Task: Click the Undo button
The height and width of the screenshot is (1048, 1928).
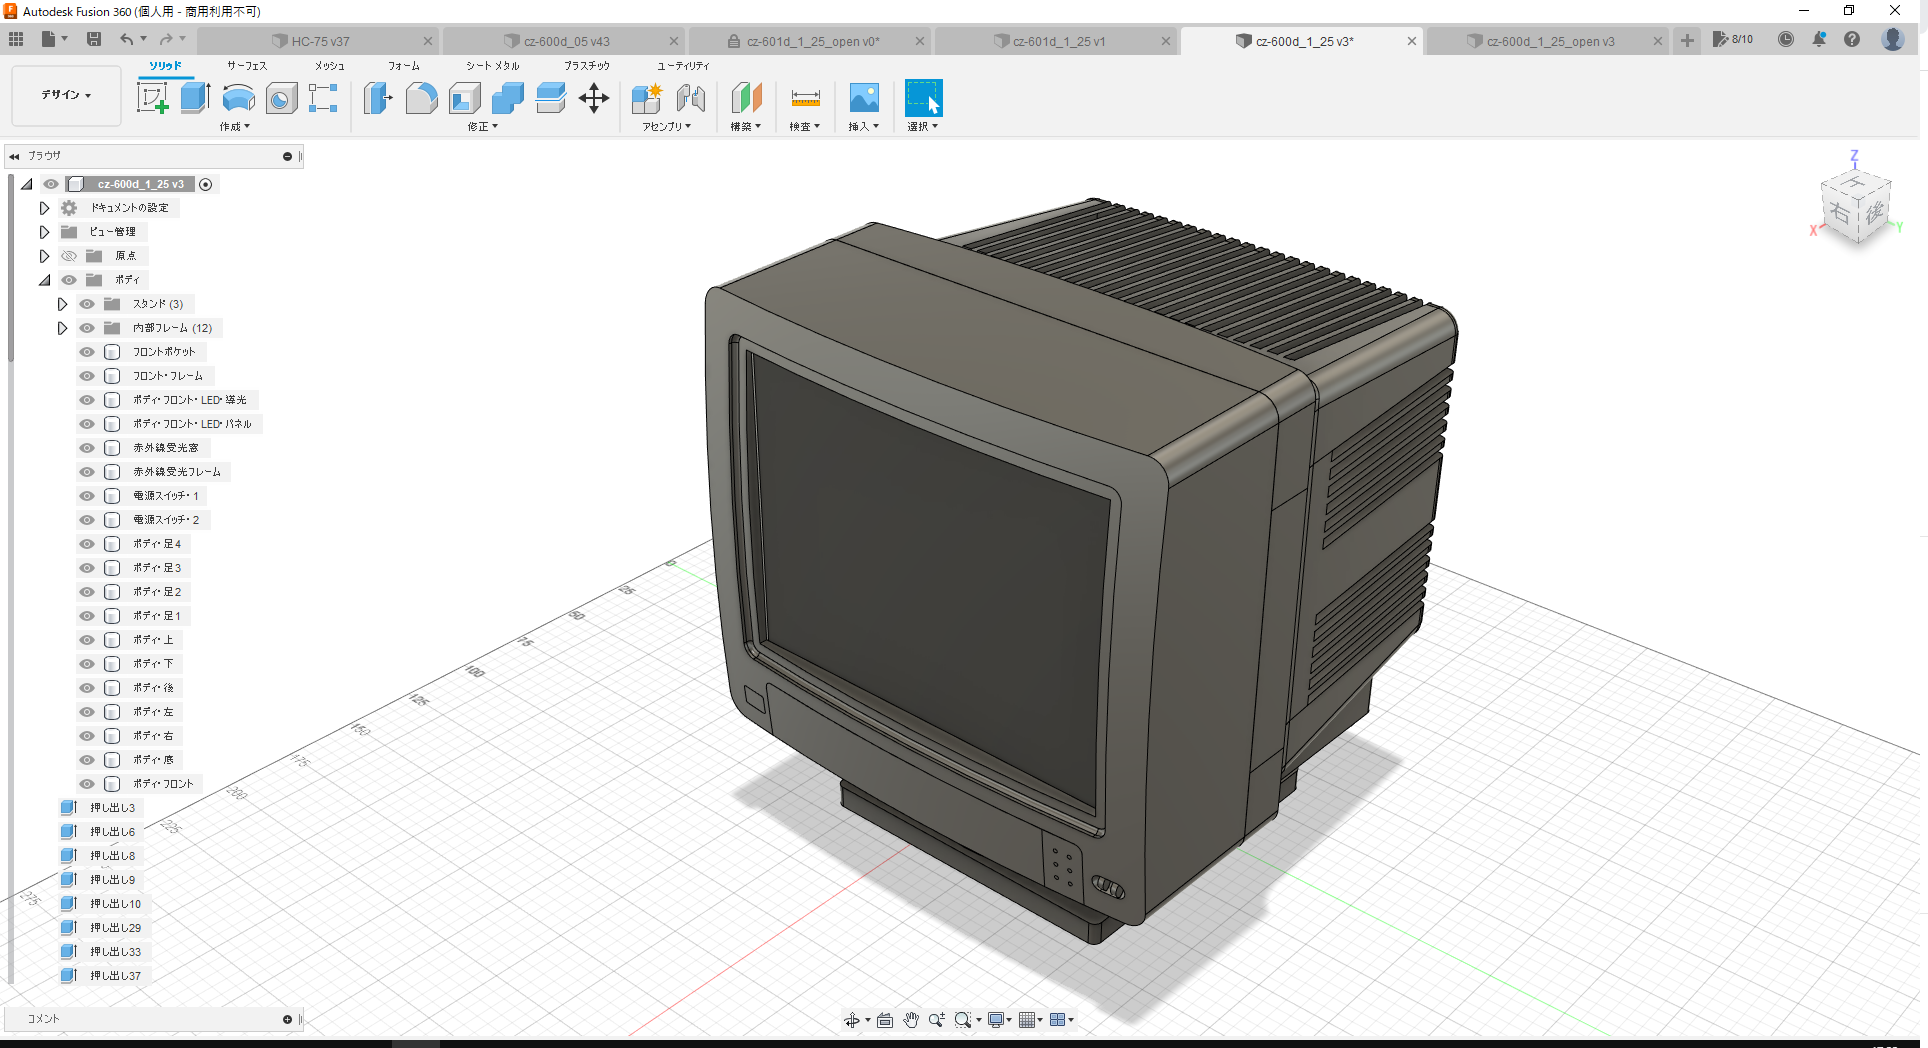Action: [x=127, y=38]
